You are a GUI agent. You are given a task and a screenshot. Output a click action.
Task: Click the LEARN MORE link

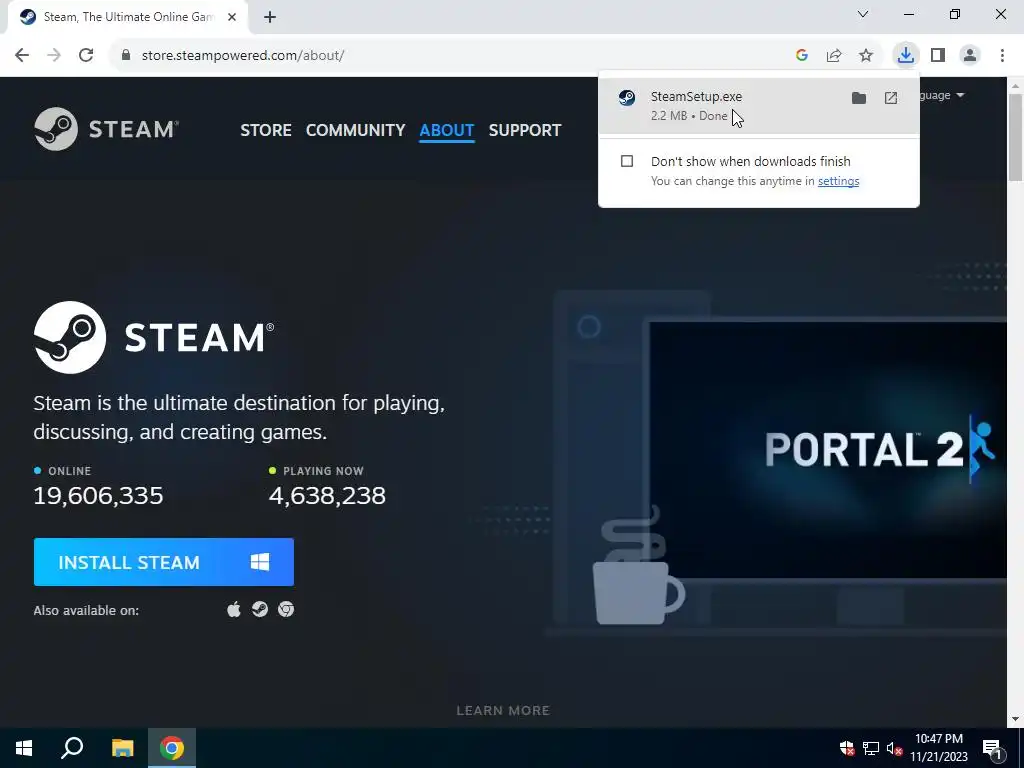pyautogui.click(x=503, y=711)
